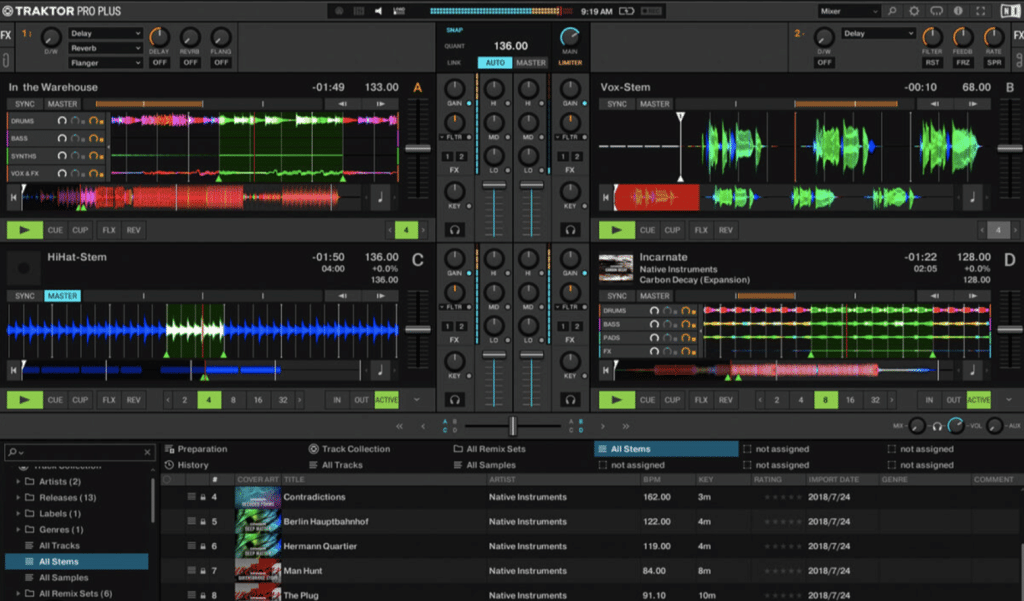Clear the browser search with X icon
The height and width of the screenshot is (601, 1024).
click(147, 452)
